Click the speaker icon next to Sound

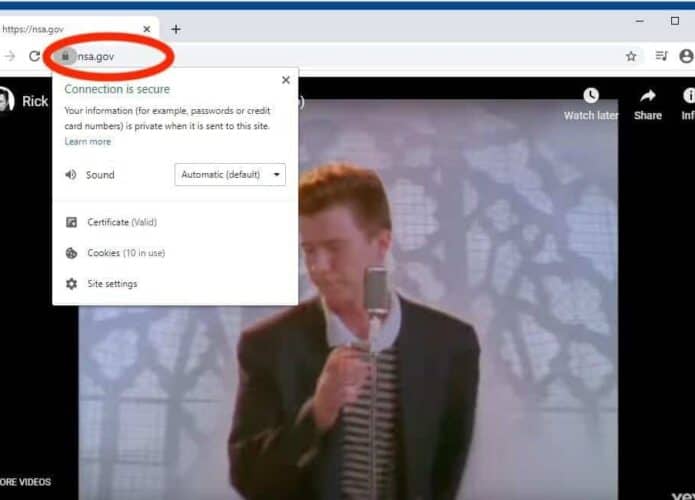coord(71,175)
